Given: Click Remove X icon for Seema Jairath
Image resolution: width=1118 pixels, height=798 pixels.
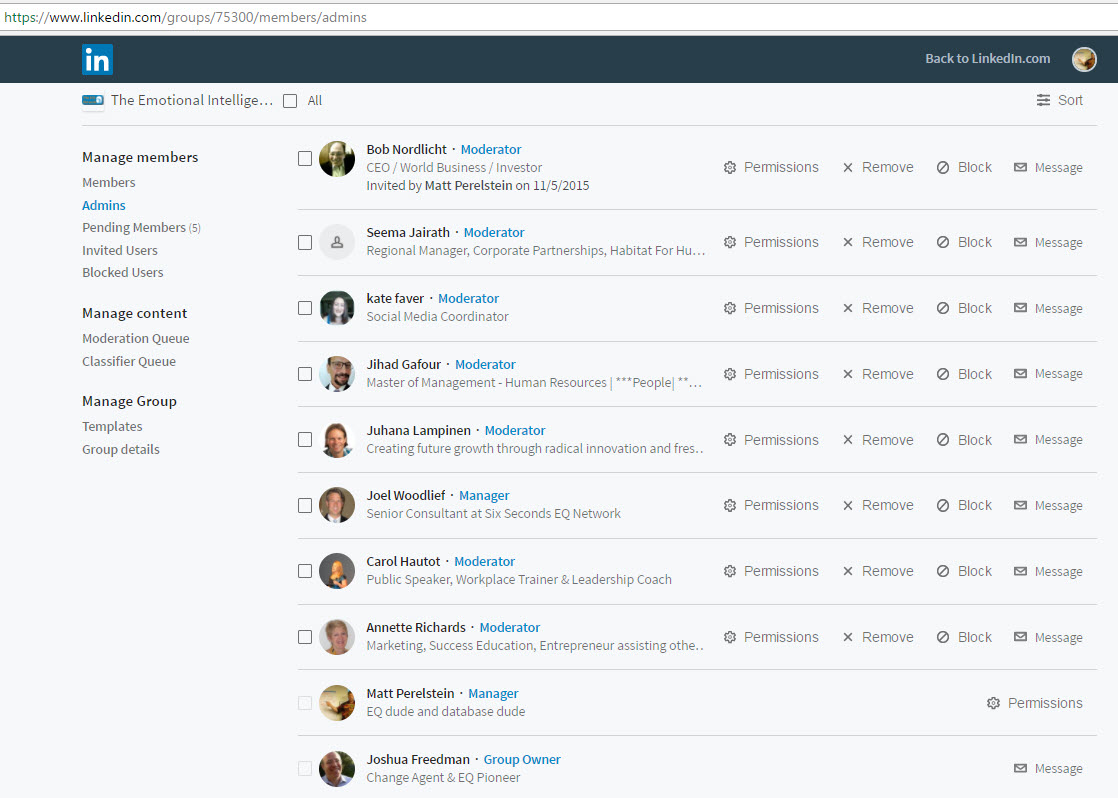Looking at the screenshot, I should (x=848, y=243).
